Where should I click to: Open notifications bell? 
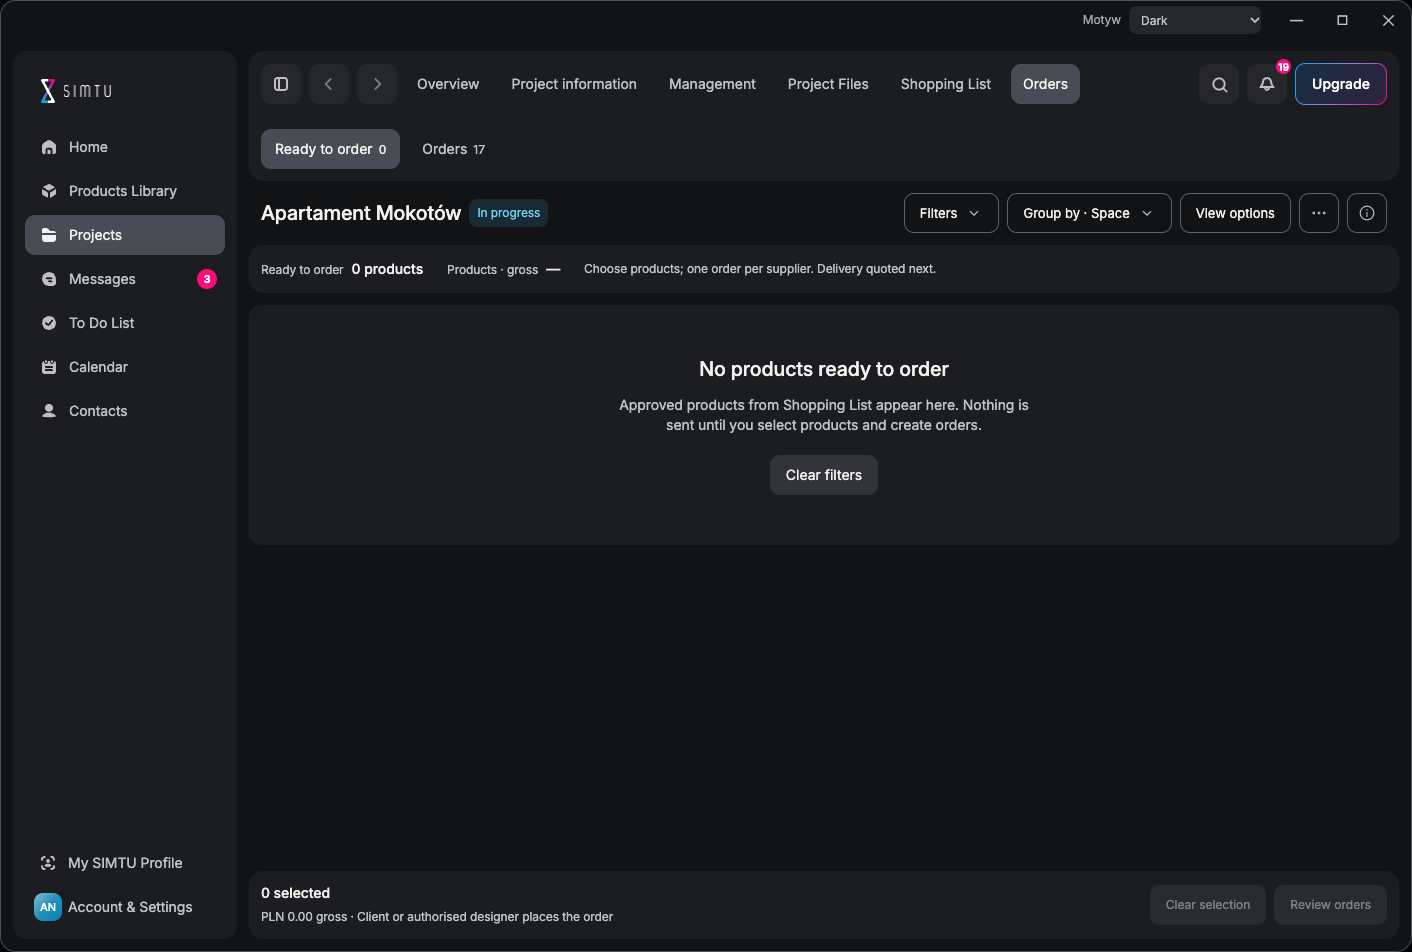1267,84
